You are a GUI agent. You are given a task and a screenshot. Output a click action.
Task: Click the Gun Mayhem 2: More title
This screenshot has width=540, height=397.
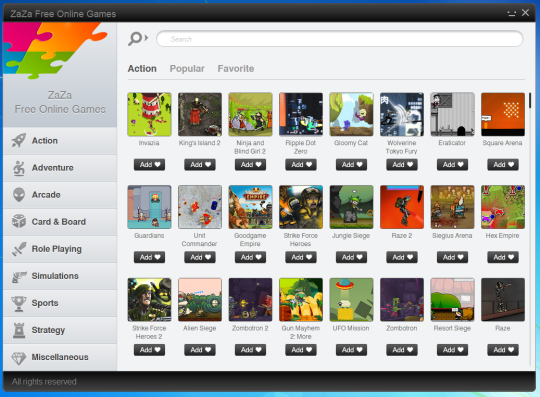coord(301,332)
